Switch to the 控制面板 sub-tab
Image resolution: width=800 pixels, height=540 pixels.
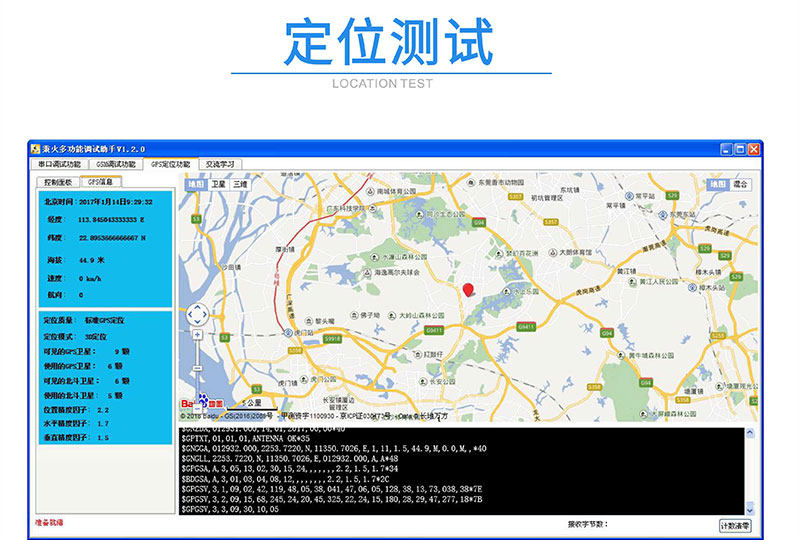coord(58,182)
